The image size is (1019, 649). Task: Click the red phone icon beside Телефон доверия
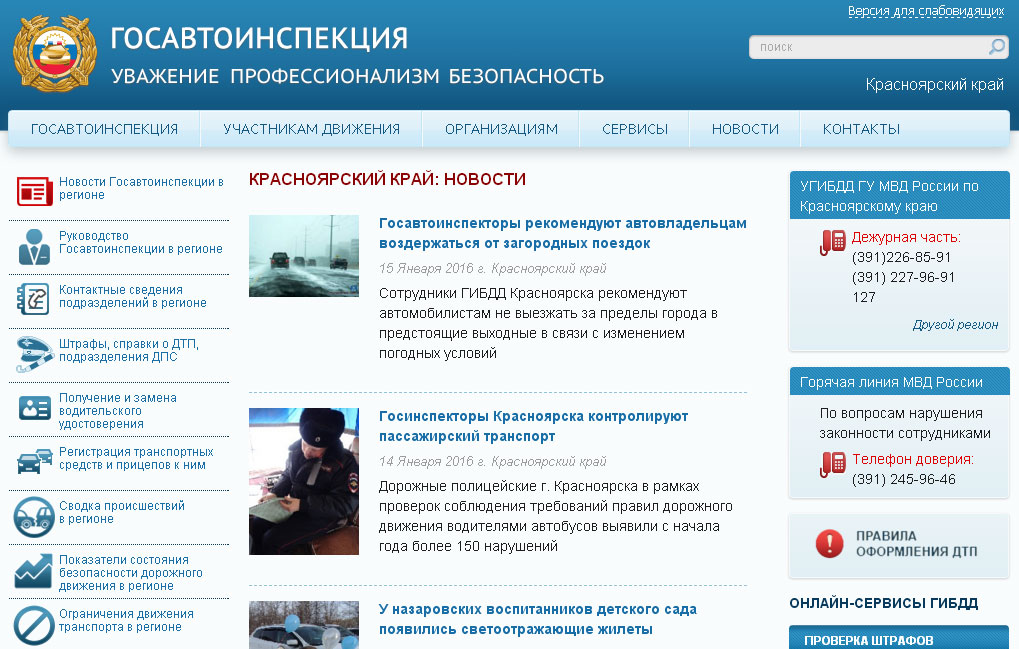point(832,464)
